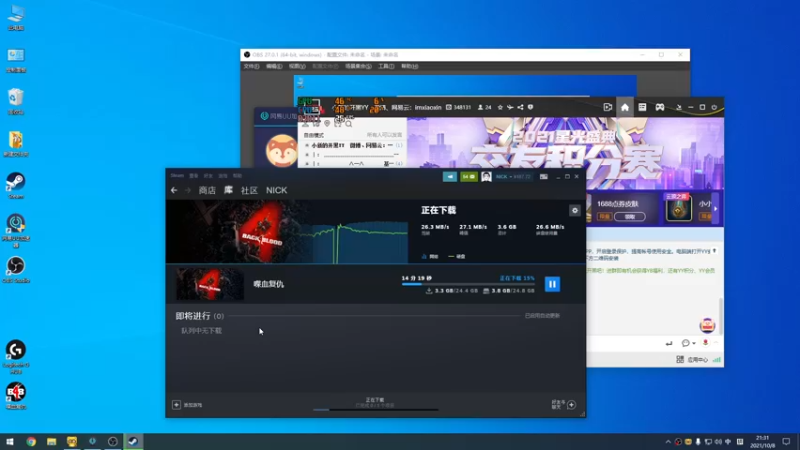Click the YY location pin icon

[327, 123]
